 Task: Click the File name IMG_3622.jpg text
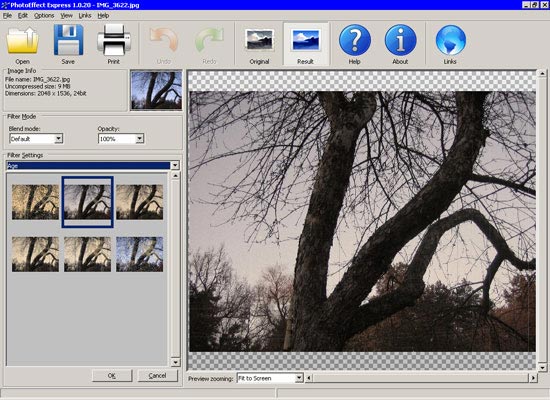click(38, 79)
